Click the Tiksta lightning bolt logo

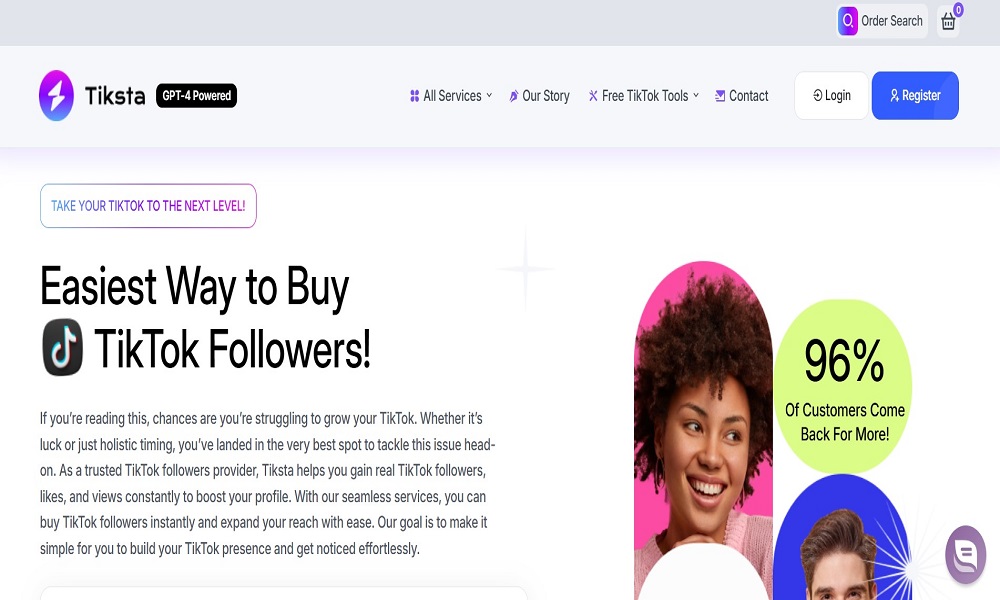[x=56, y=96]
